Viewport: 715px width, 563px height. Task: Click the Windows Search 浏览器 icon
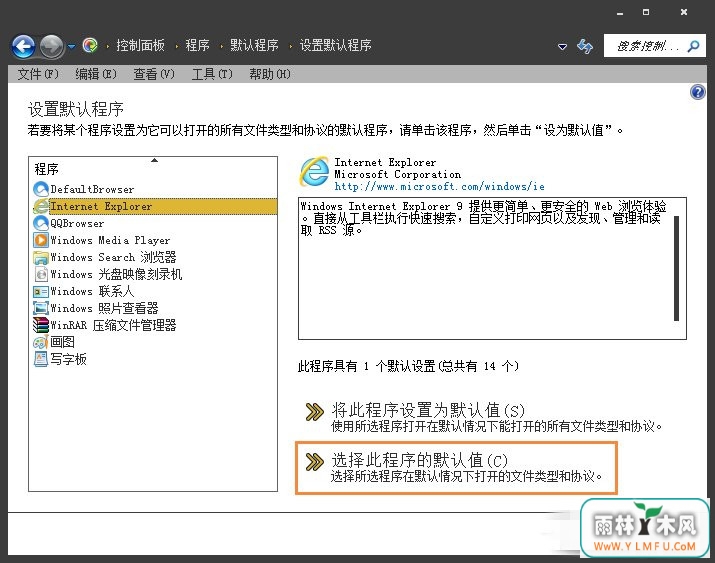(x=41, y=257)
